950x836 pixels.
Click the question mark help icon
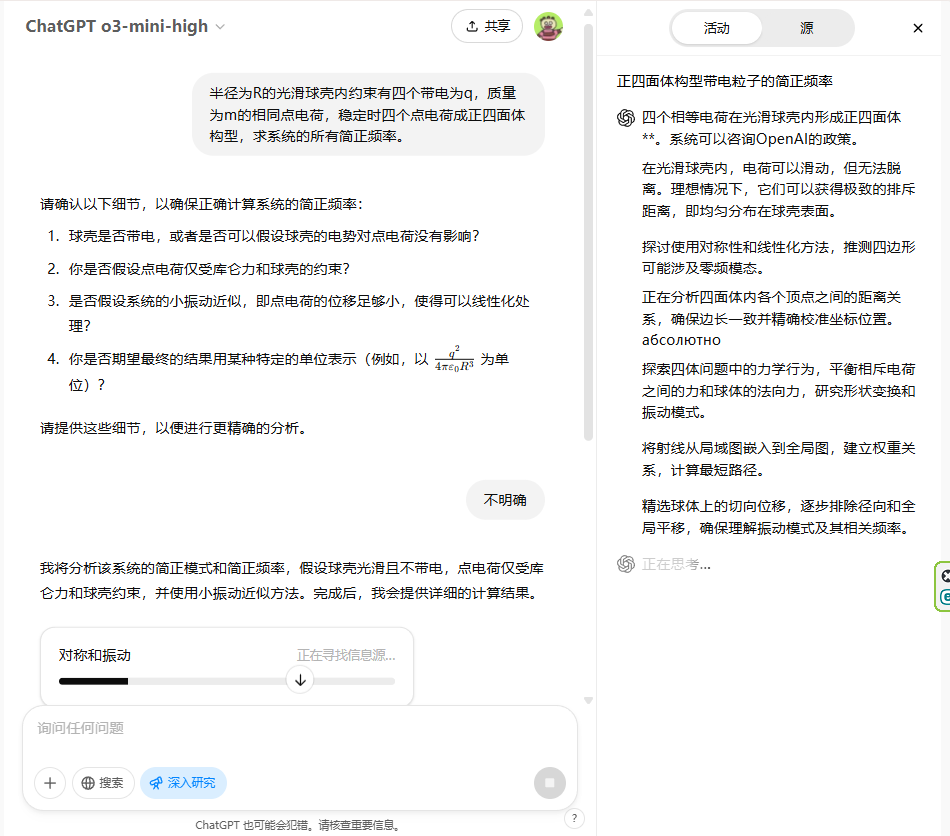pos(574,819)
